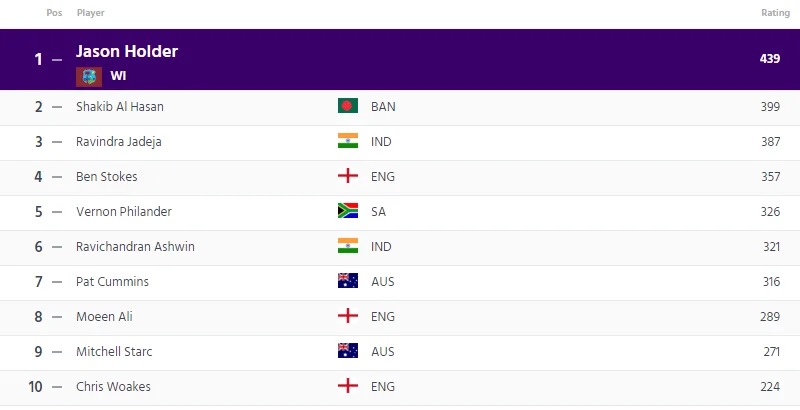
Task: Click the South Africa flag icon
Action: click(348, 211)
